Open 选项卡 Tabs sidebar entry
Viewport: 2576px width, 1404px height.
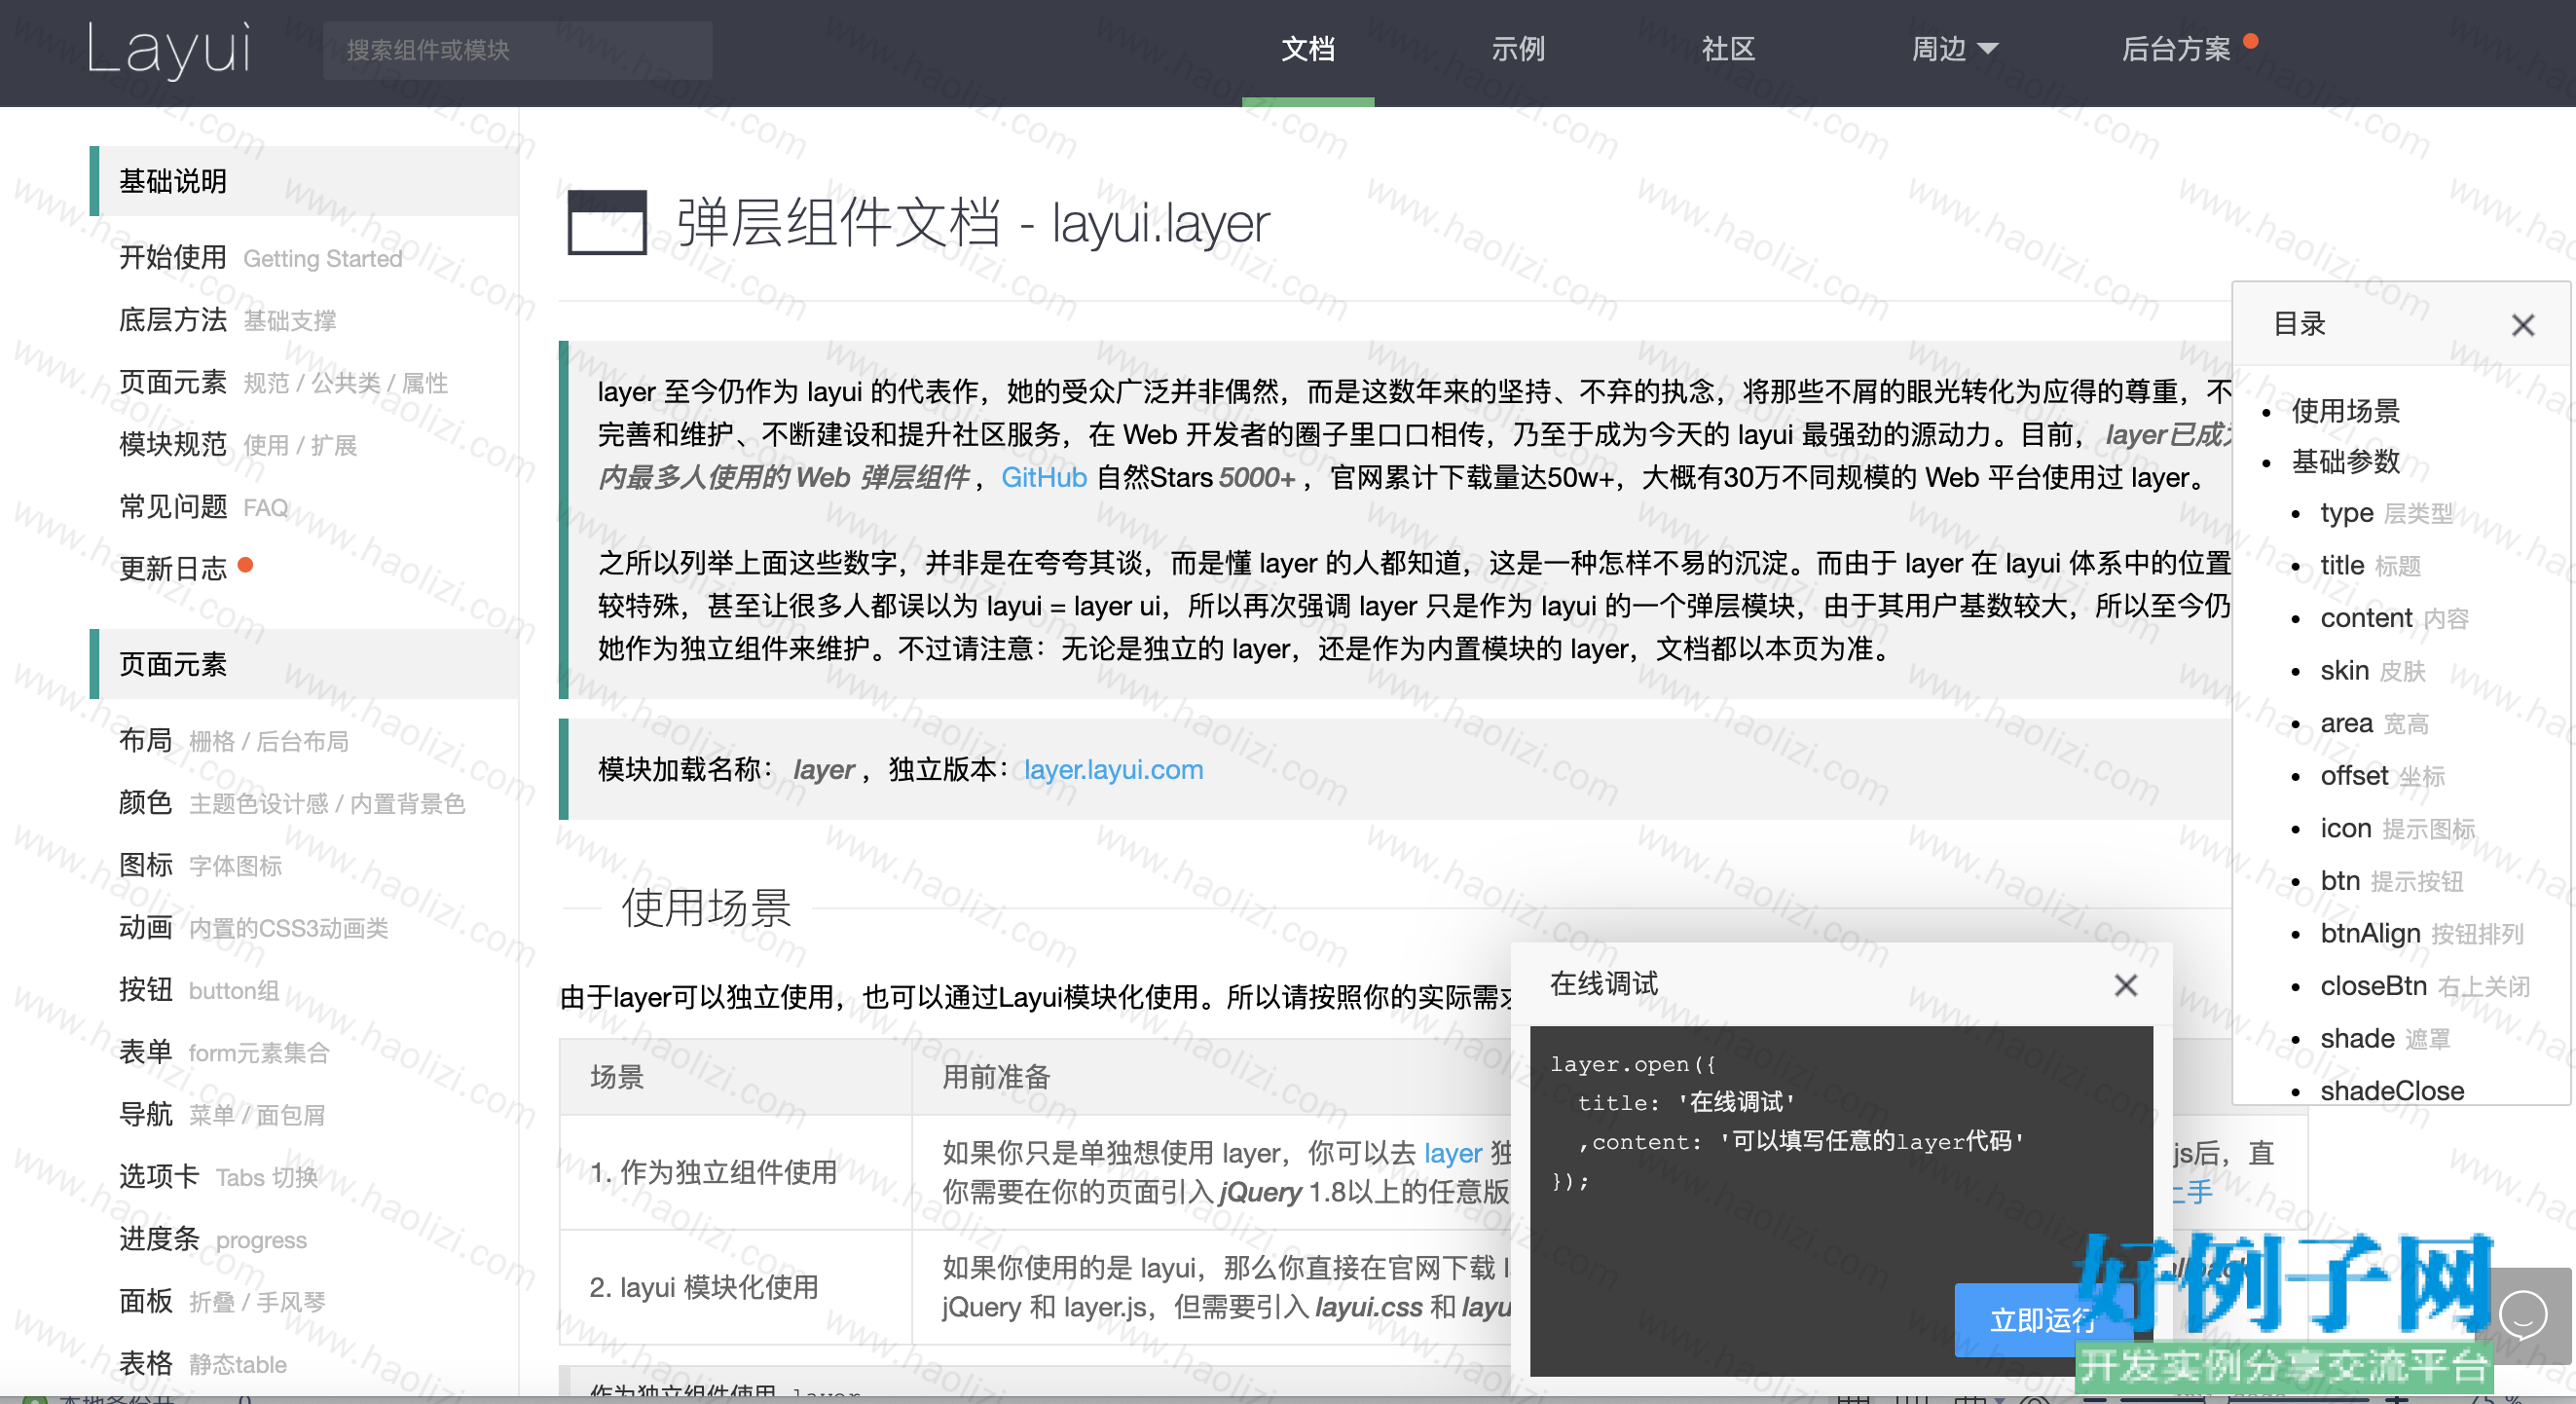coord(218,1177)
